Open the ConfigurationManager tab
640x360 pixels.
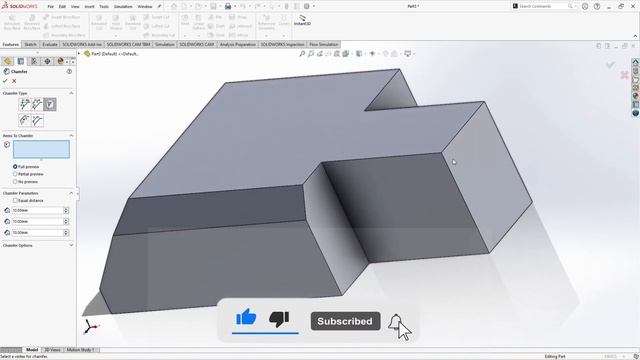click(x=34, y=61)
